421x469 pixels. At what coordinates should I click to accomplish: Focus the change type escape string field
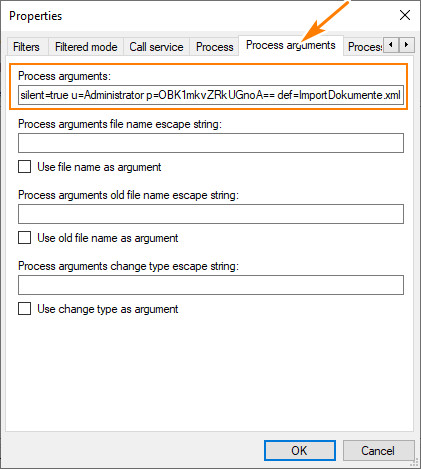point(211,285)
